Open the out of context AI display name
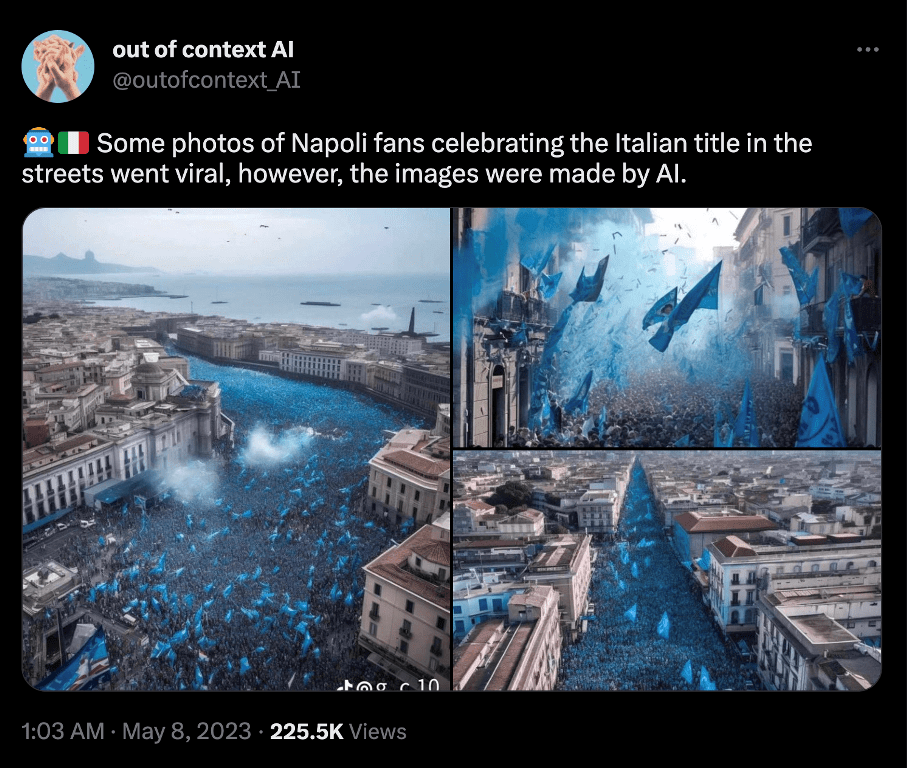This screenshot has height=768, width=907. [203, 50]
